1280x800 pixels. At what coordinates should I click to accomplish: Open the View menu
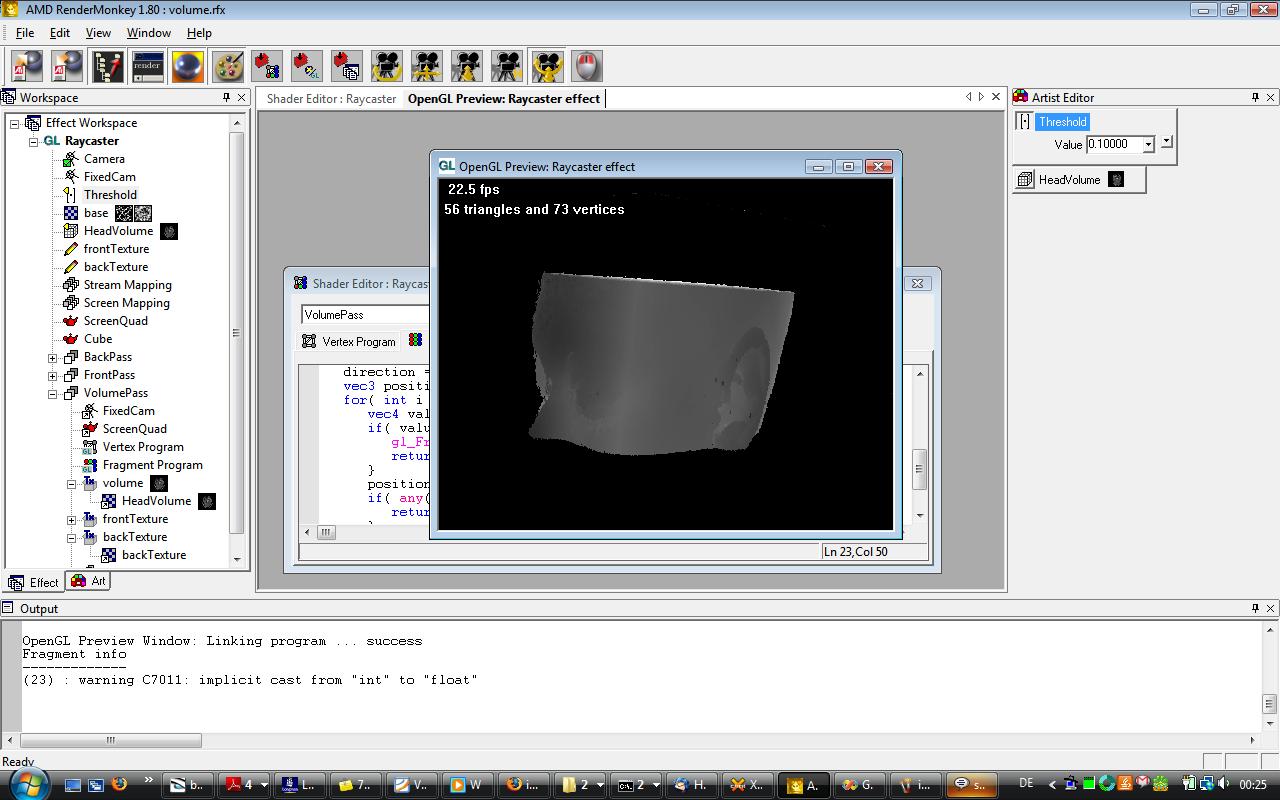(98, 33)
